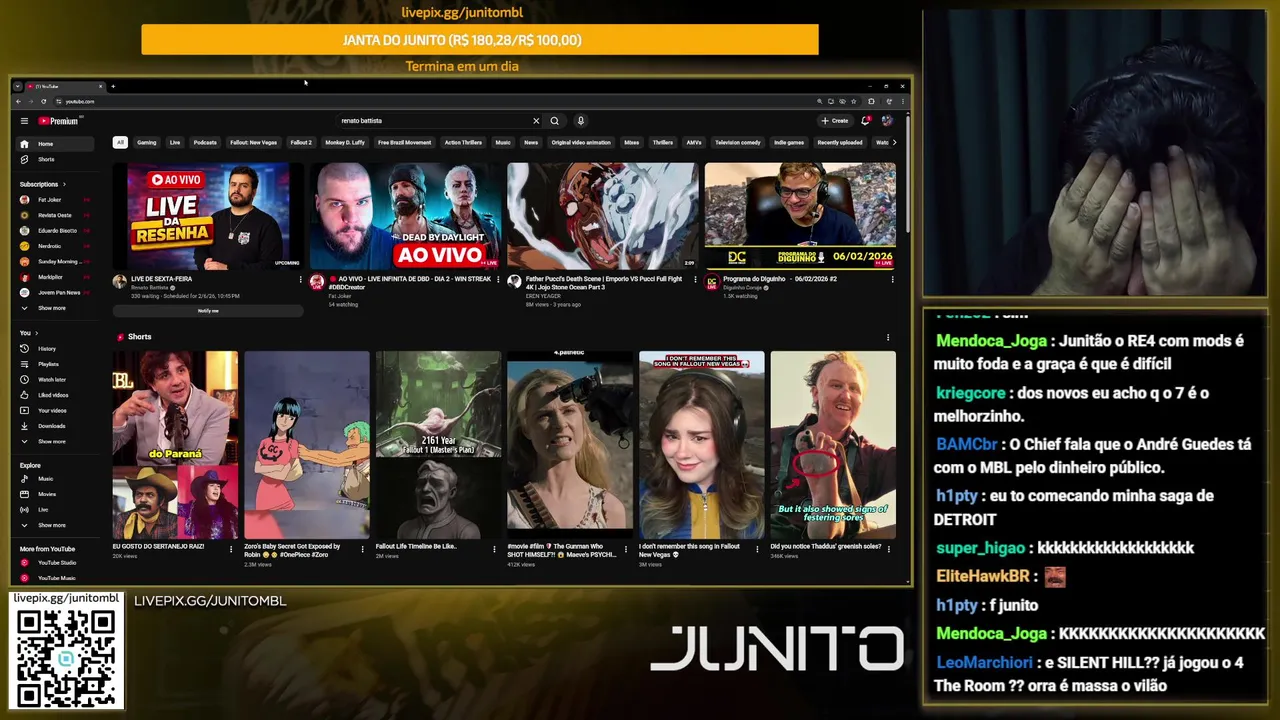Click the JANTA DO JUNITO donation progress bar
This screenshot has width=1280, height=720.
tap(480, 40)
